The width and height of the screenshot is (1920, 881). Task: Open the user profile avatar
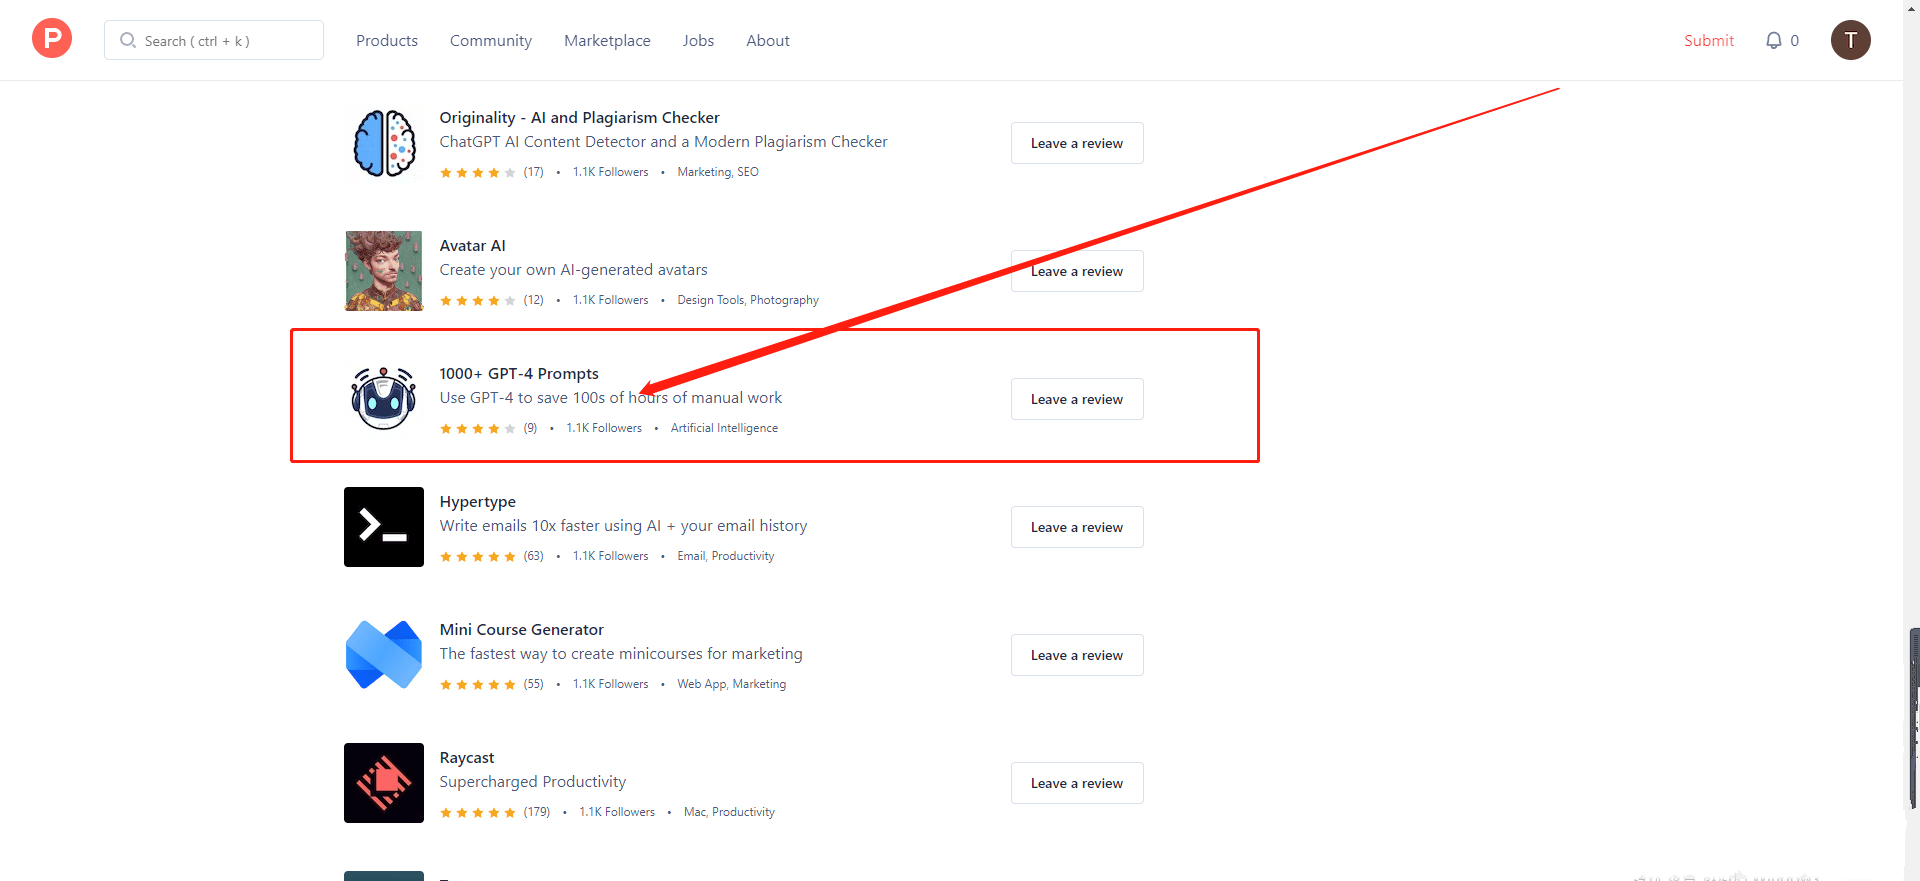pyautogui.click(x=1850, y=40)
